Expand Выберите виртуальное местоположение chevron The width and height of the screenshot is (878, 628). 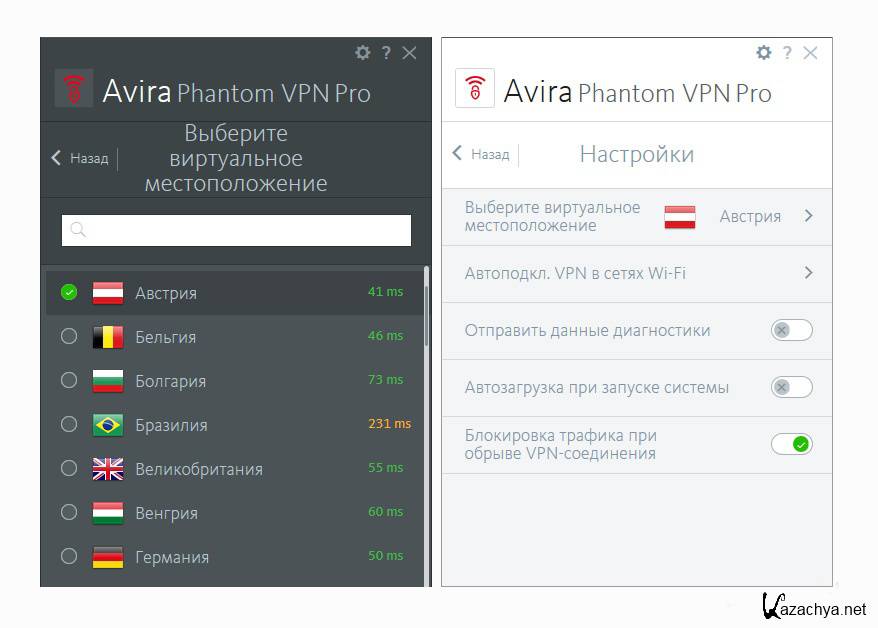point(808,216)
